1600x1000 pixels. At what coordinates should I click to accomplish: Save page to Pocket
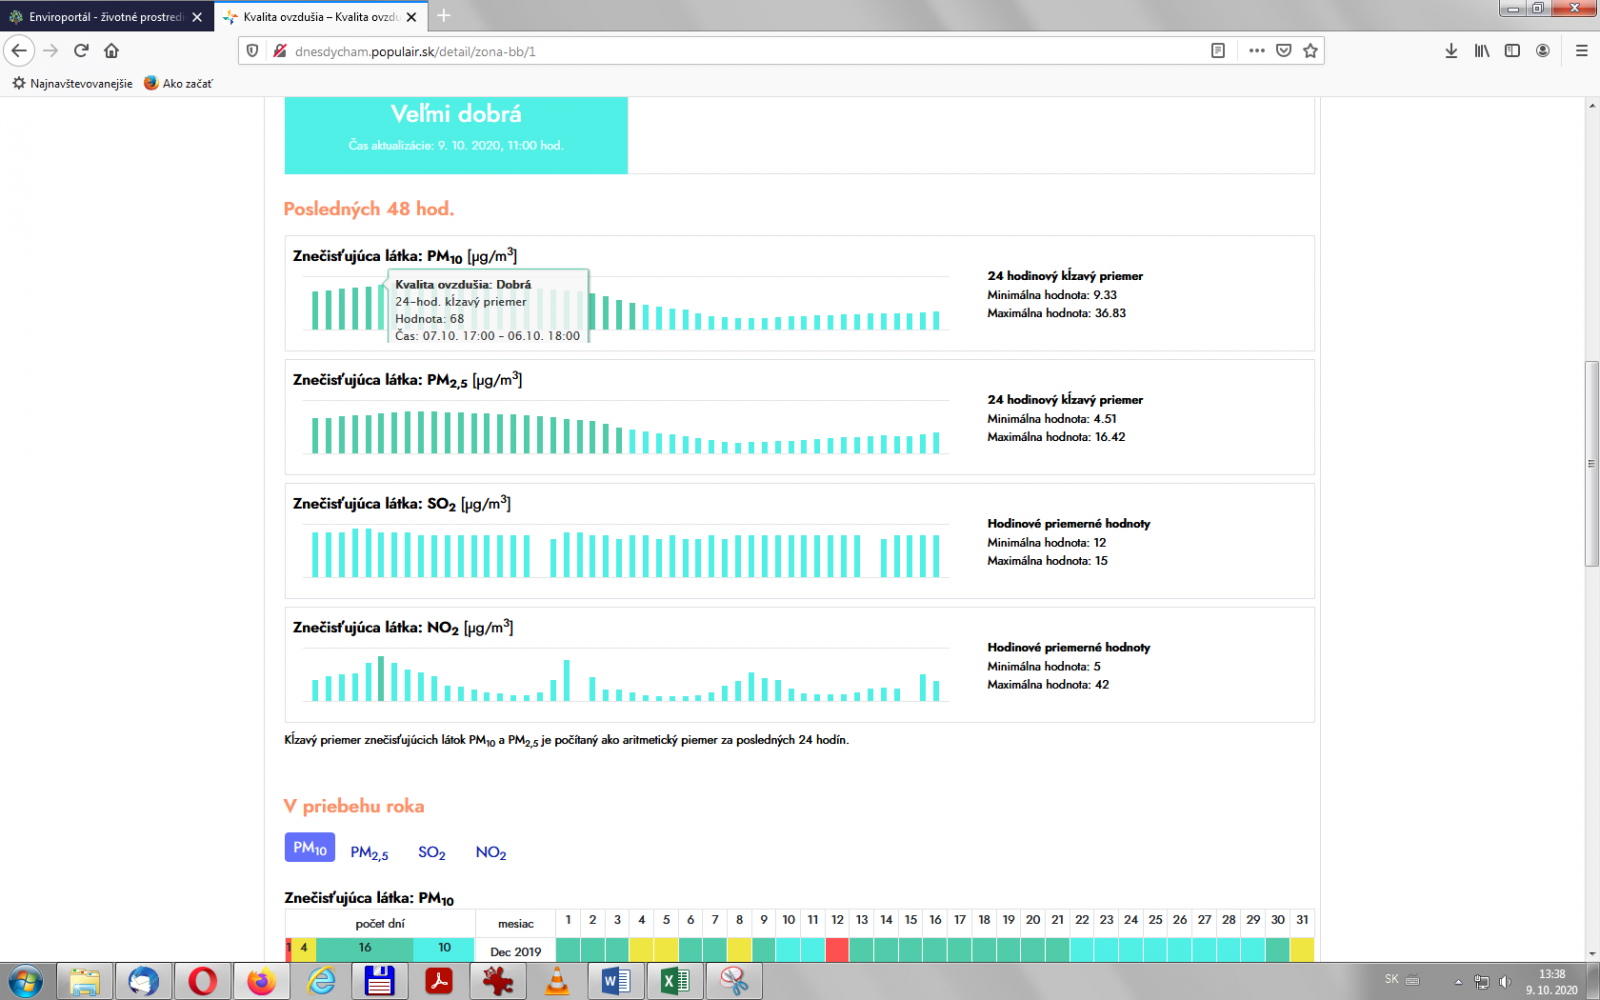1284,51
